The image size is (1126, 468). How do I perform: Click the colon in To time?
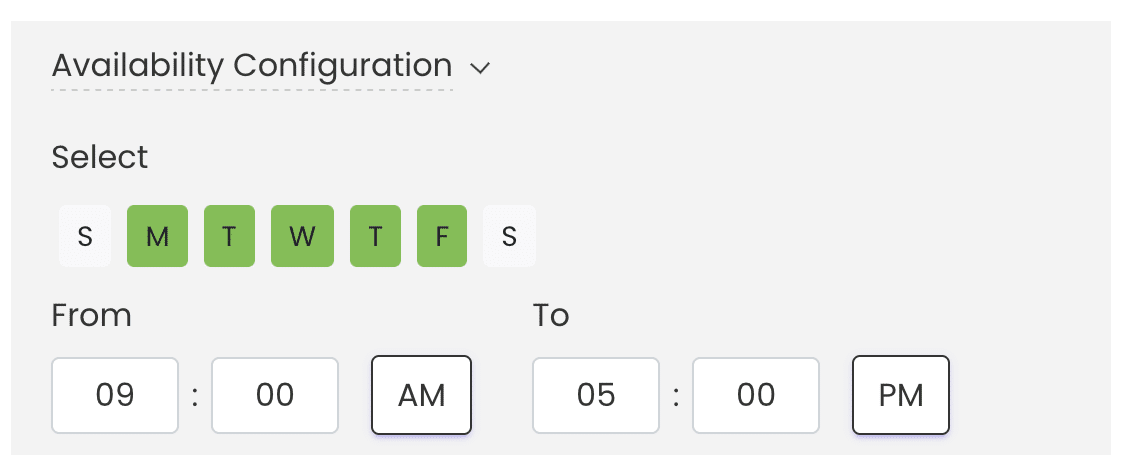tap(676, 396)
